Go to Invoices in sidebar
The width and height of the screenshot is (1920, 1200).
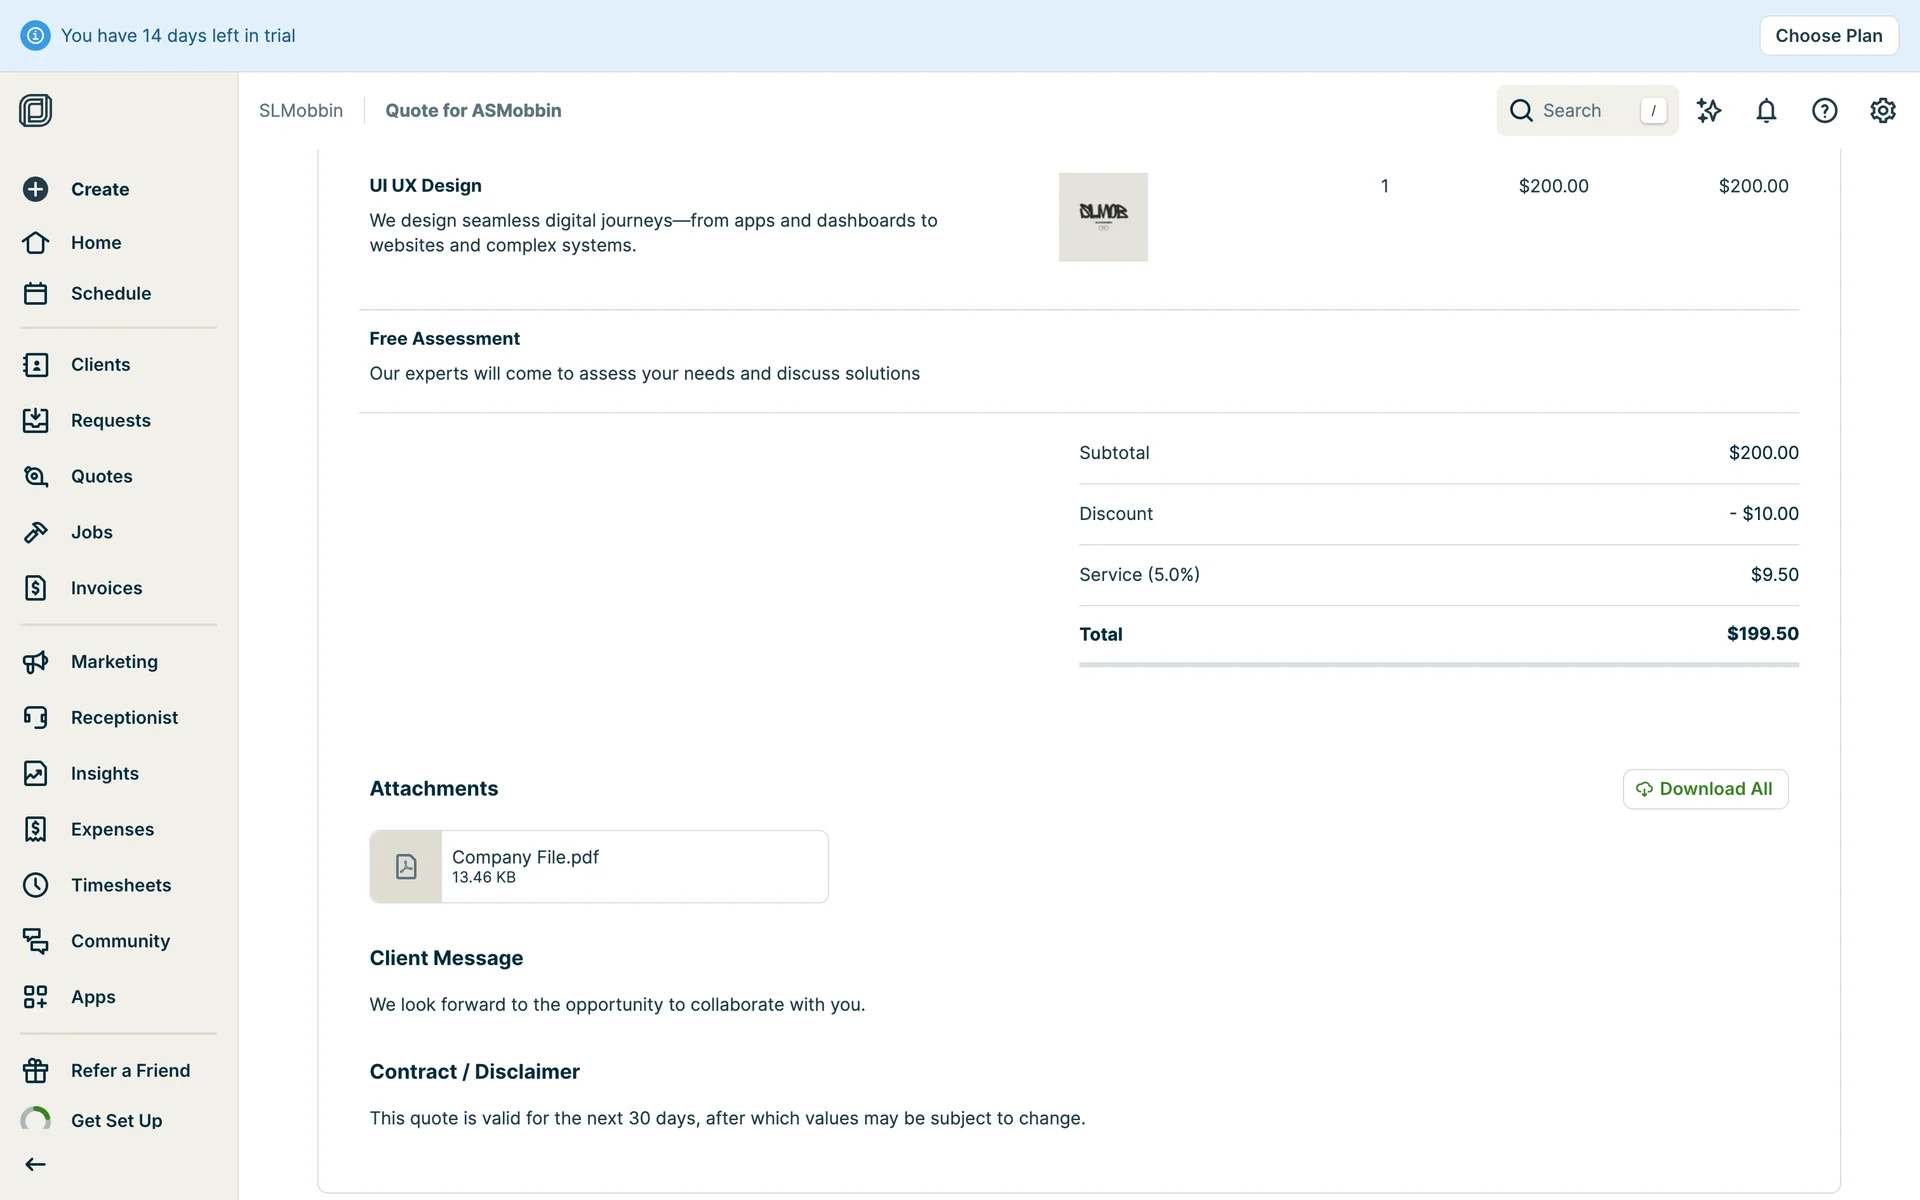(106, 588)
